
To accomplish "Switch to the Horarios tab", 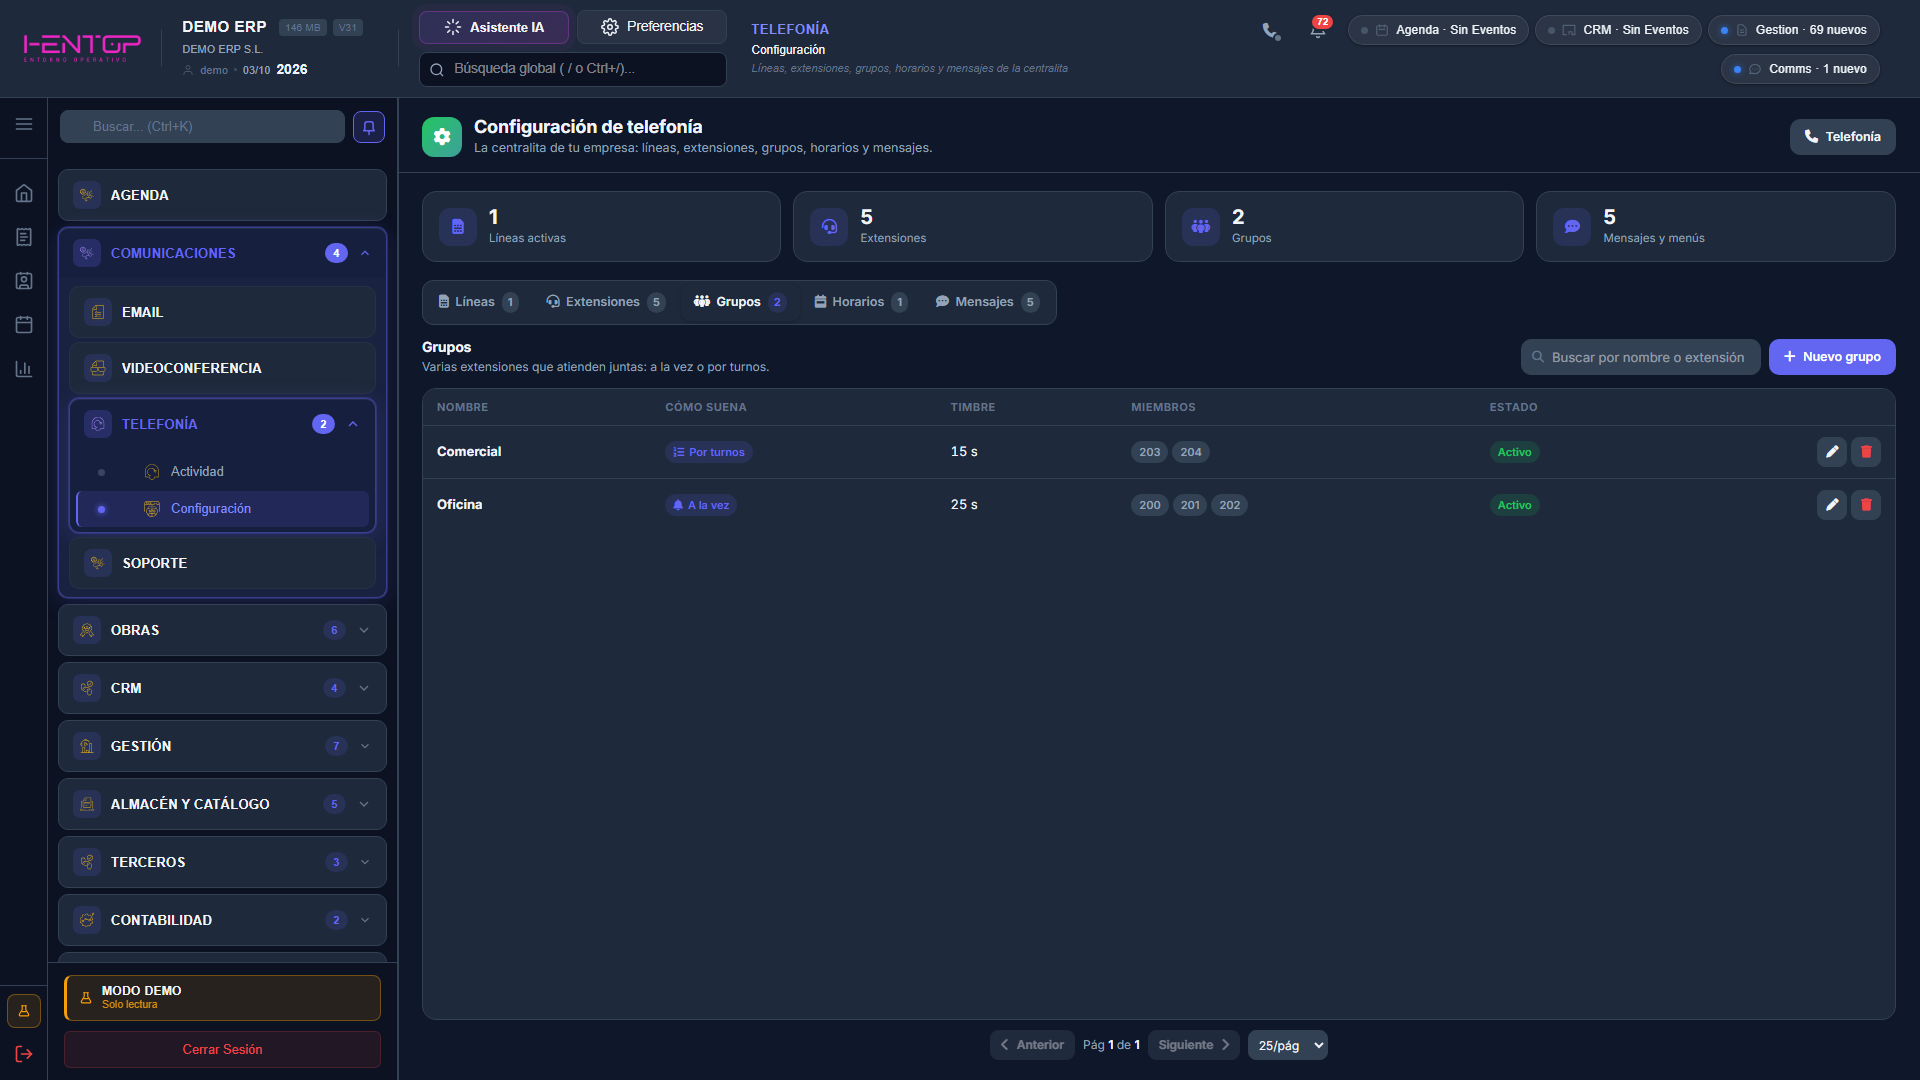I will [x=860, y=302].
